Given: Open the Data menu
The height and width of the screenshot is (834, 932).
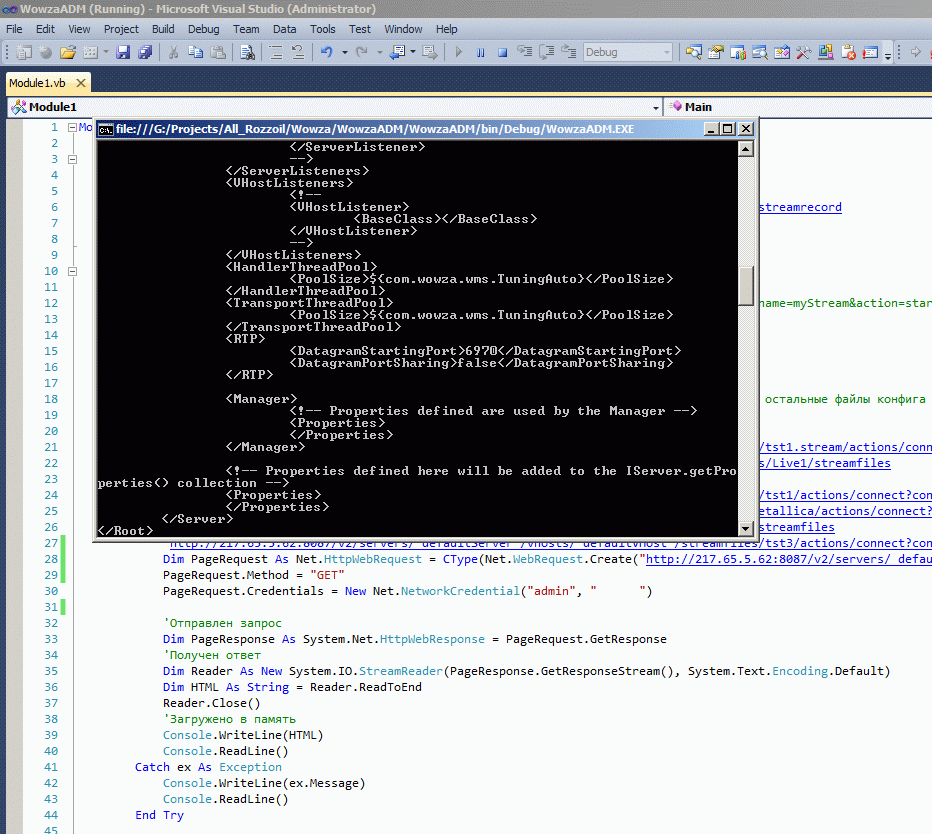Looking at the screenshot, I should pos(285,29).
